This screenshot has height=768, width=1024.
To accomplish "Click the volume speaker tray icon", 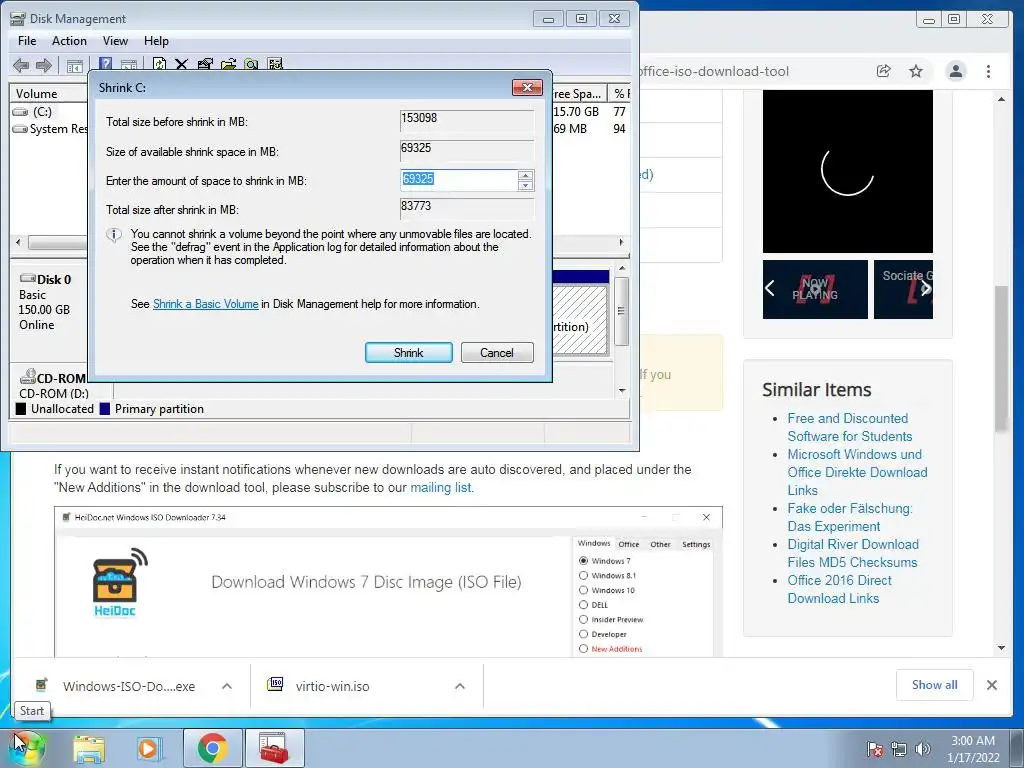I will coord(923,749).
